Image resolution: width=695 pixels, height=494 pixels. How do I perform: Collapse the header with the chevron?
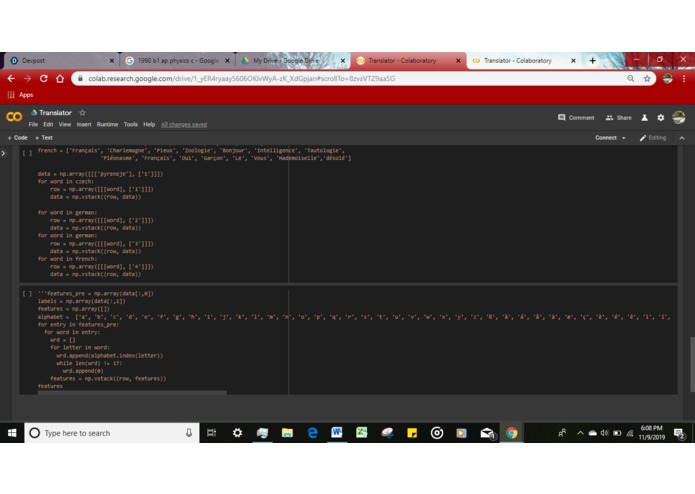[x=682, y=138]
